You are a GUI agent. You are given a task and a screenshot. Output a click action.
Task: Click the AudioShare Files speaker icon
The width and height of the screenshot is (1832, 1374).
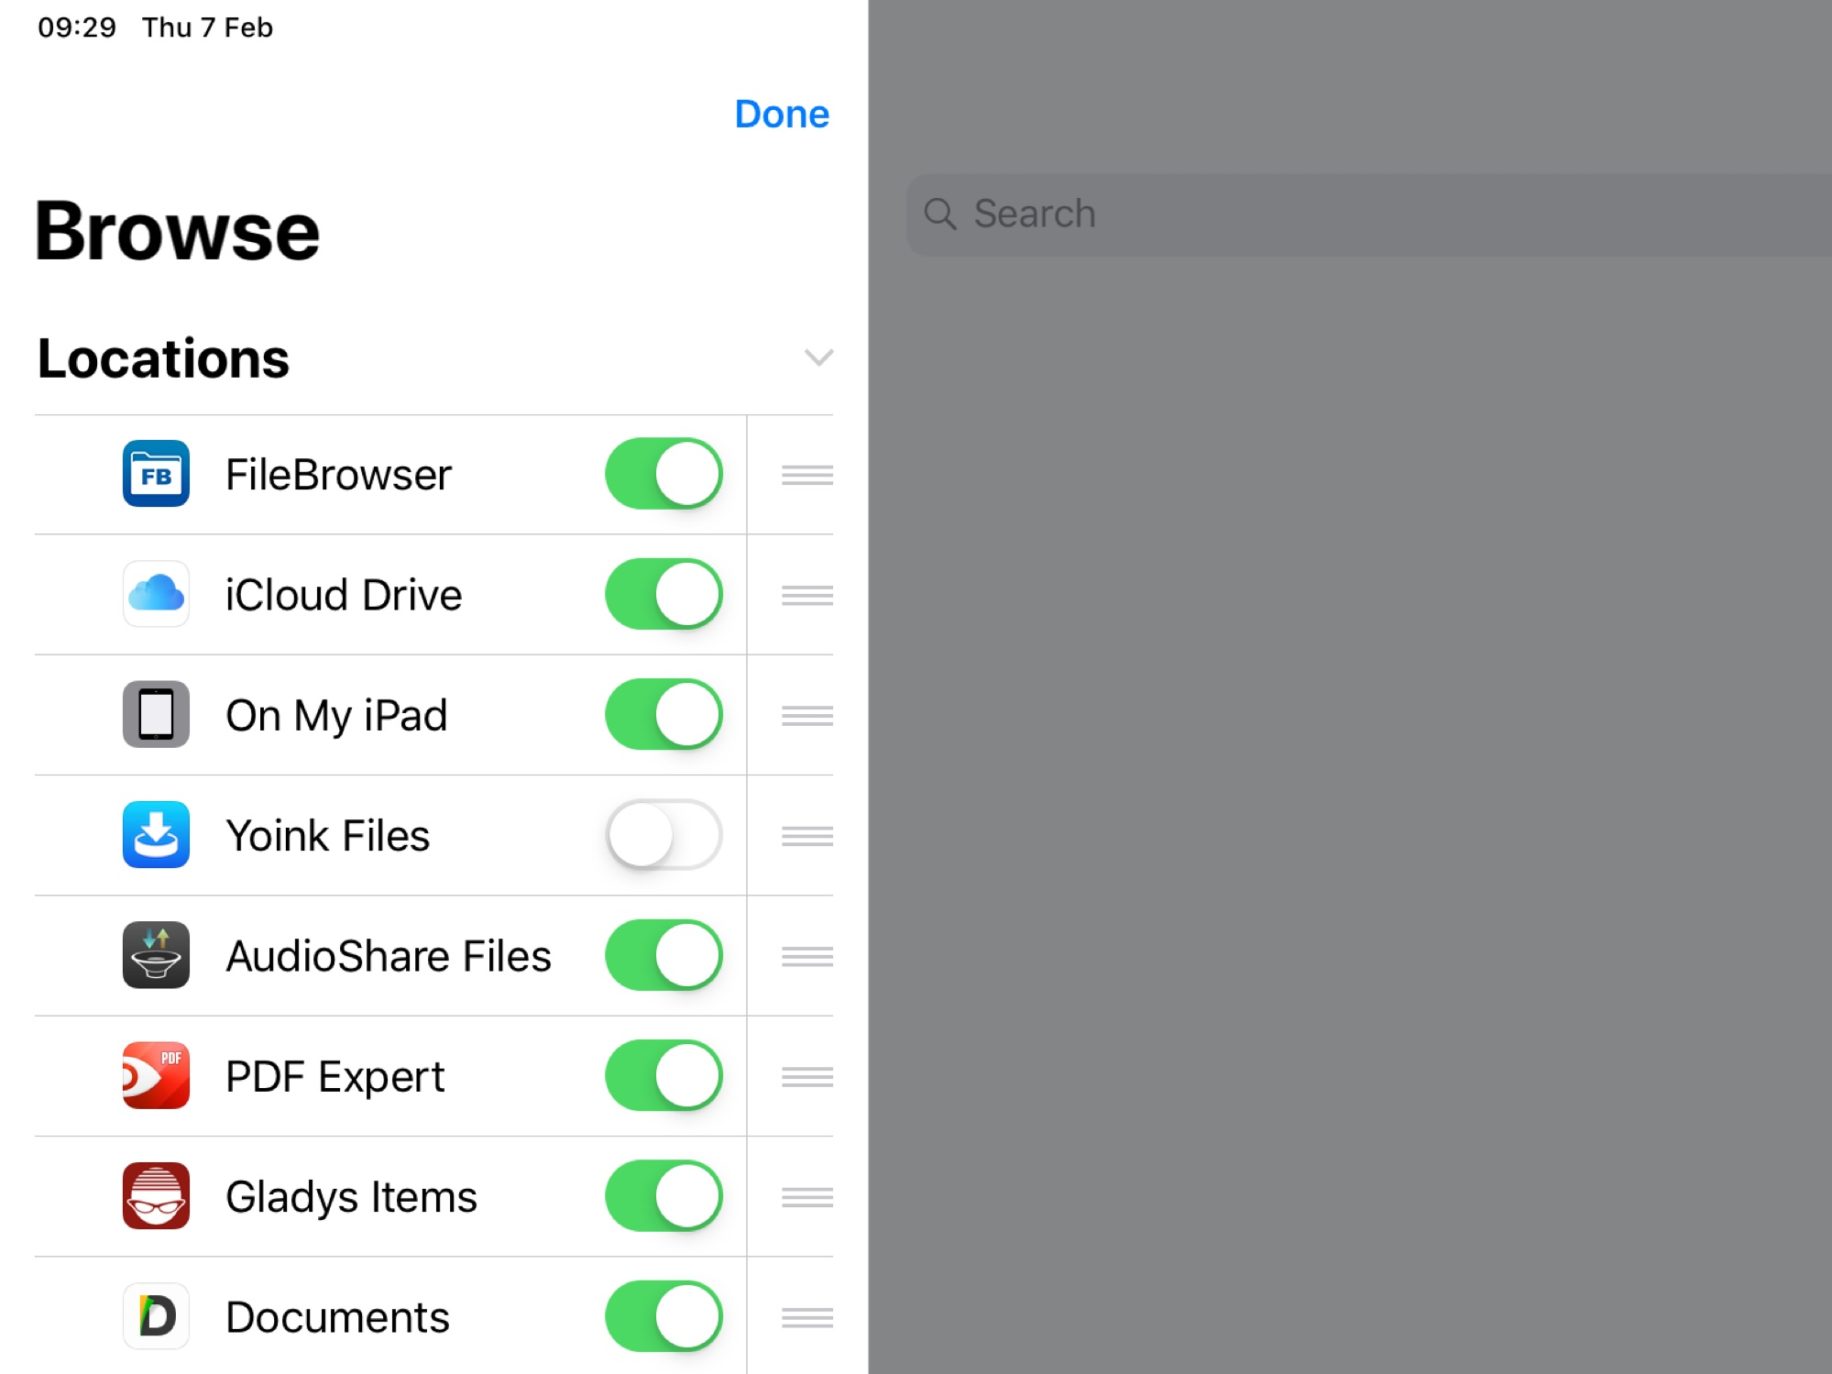155,955
